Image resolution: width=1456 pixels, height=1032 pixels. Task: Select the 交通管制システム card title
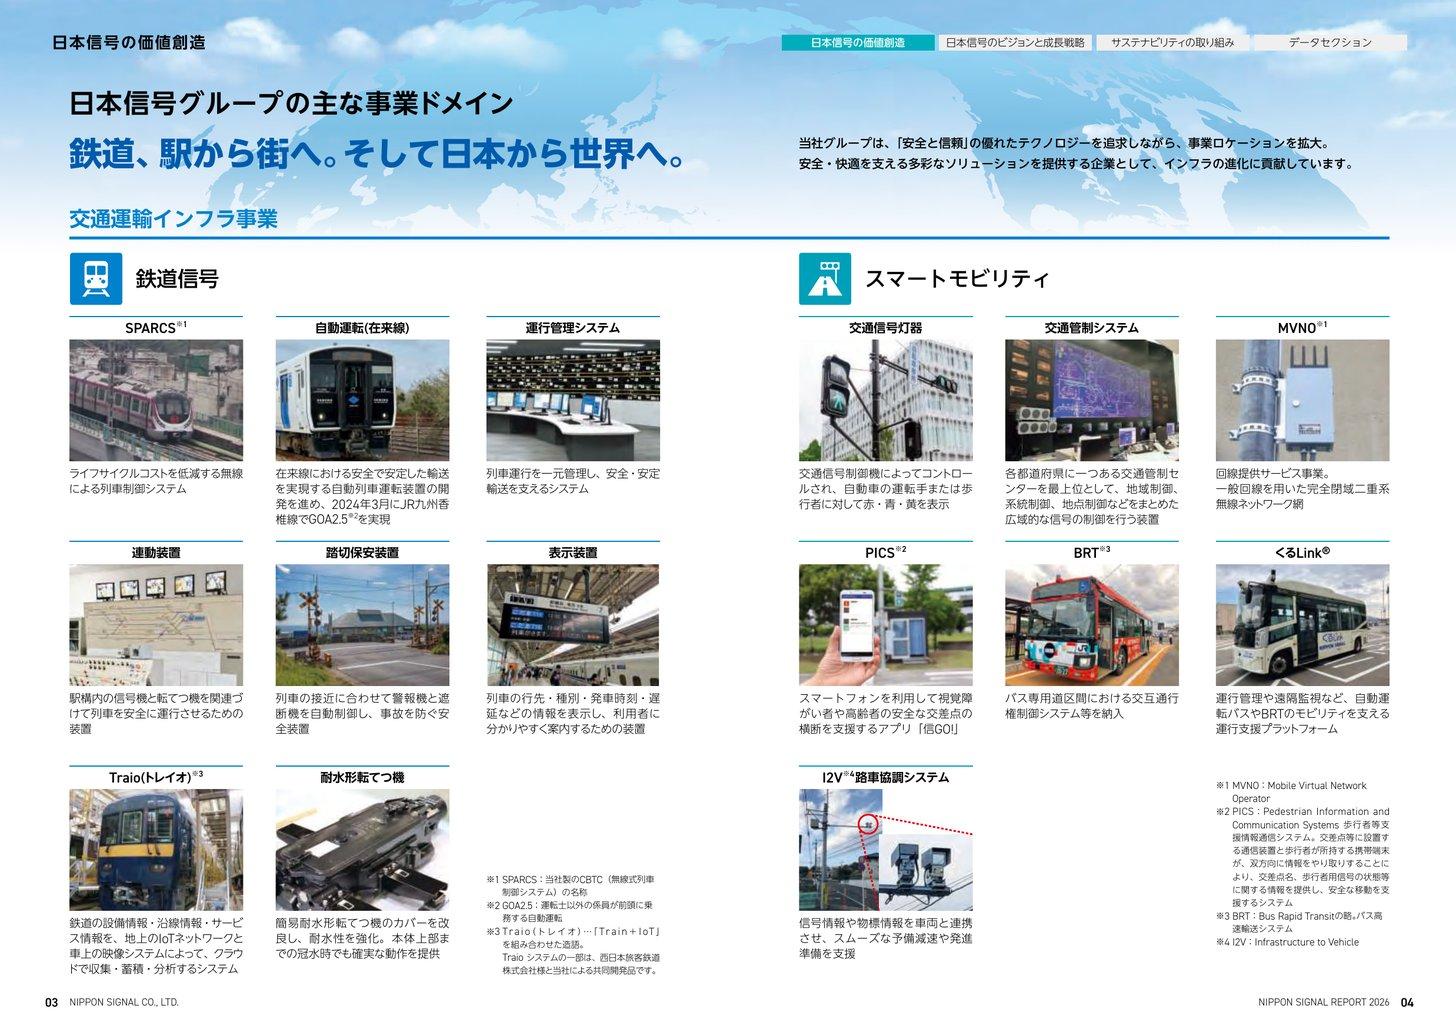(x=1092, y=328)
